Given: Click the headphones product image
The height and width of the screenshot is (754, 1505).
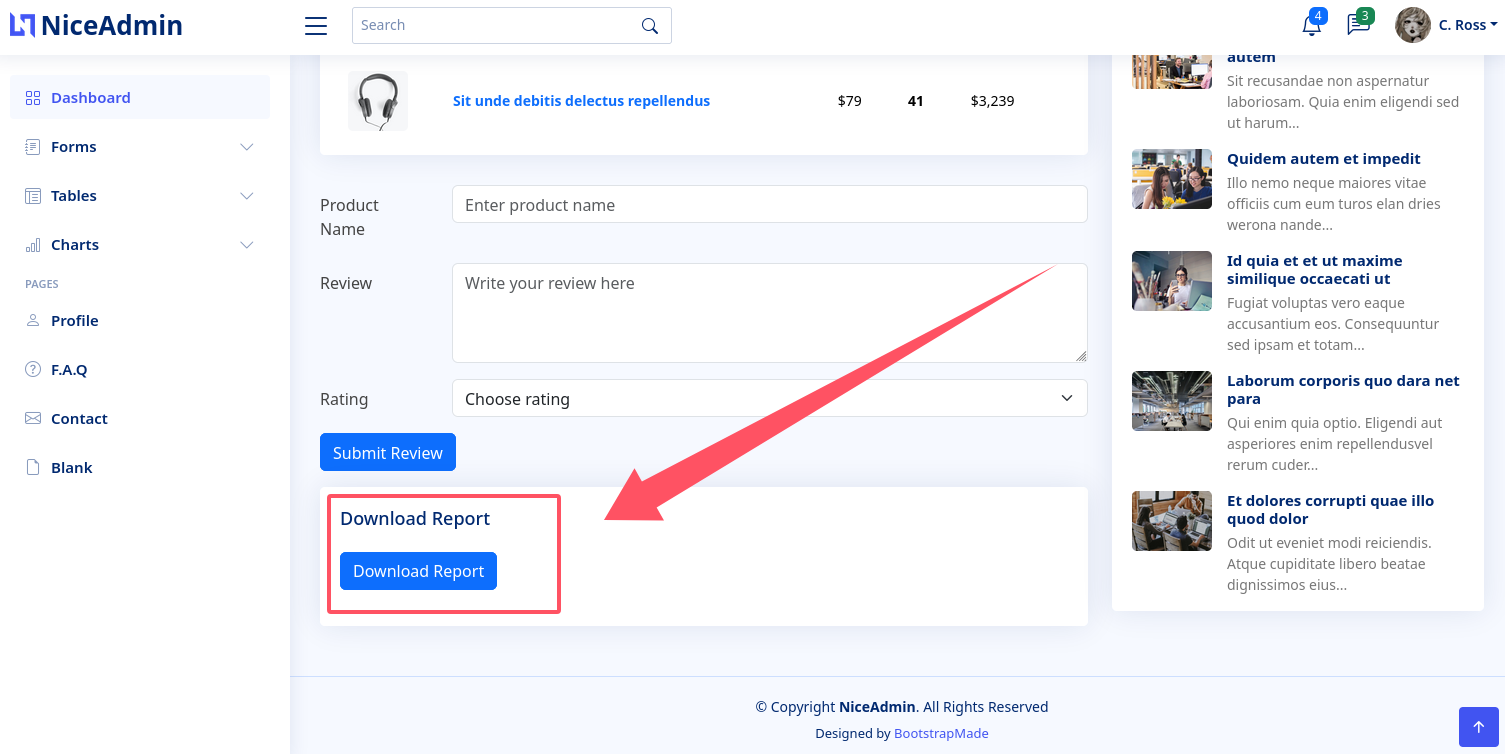Looking at the screenshot, I should [x=378, y=101].
